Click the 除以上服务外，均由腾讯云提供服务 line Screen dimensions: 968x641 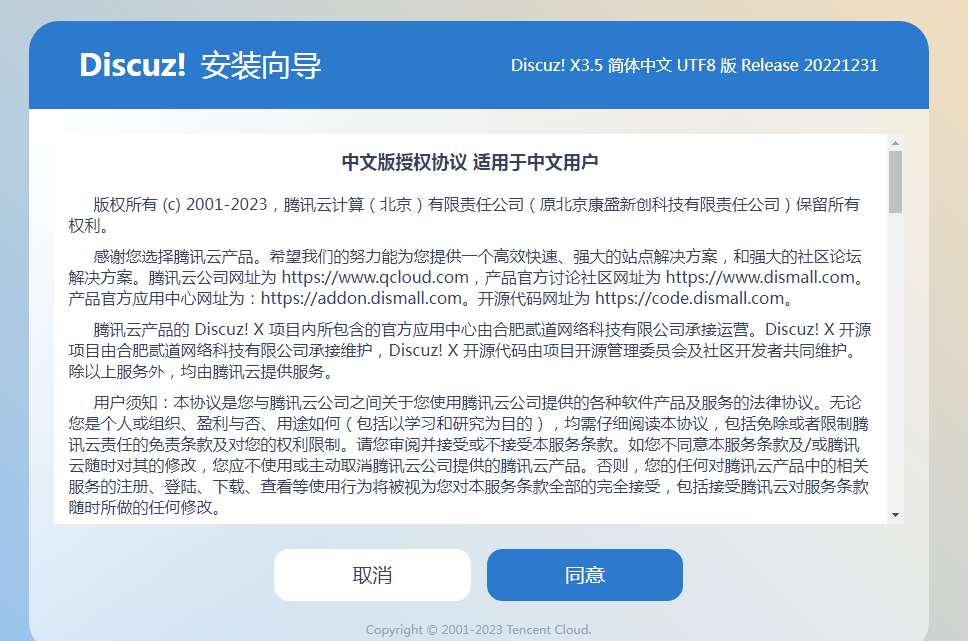202,371
